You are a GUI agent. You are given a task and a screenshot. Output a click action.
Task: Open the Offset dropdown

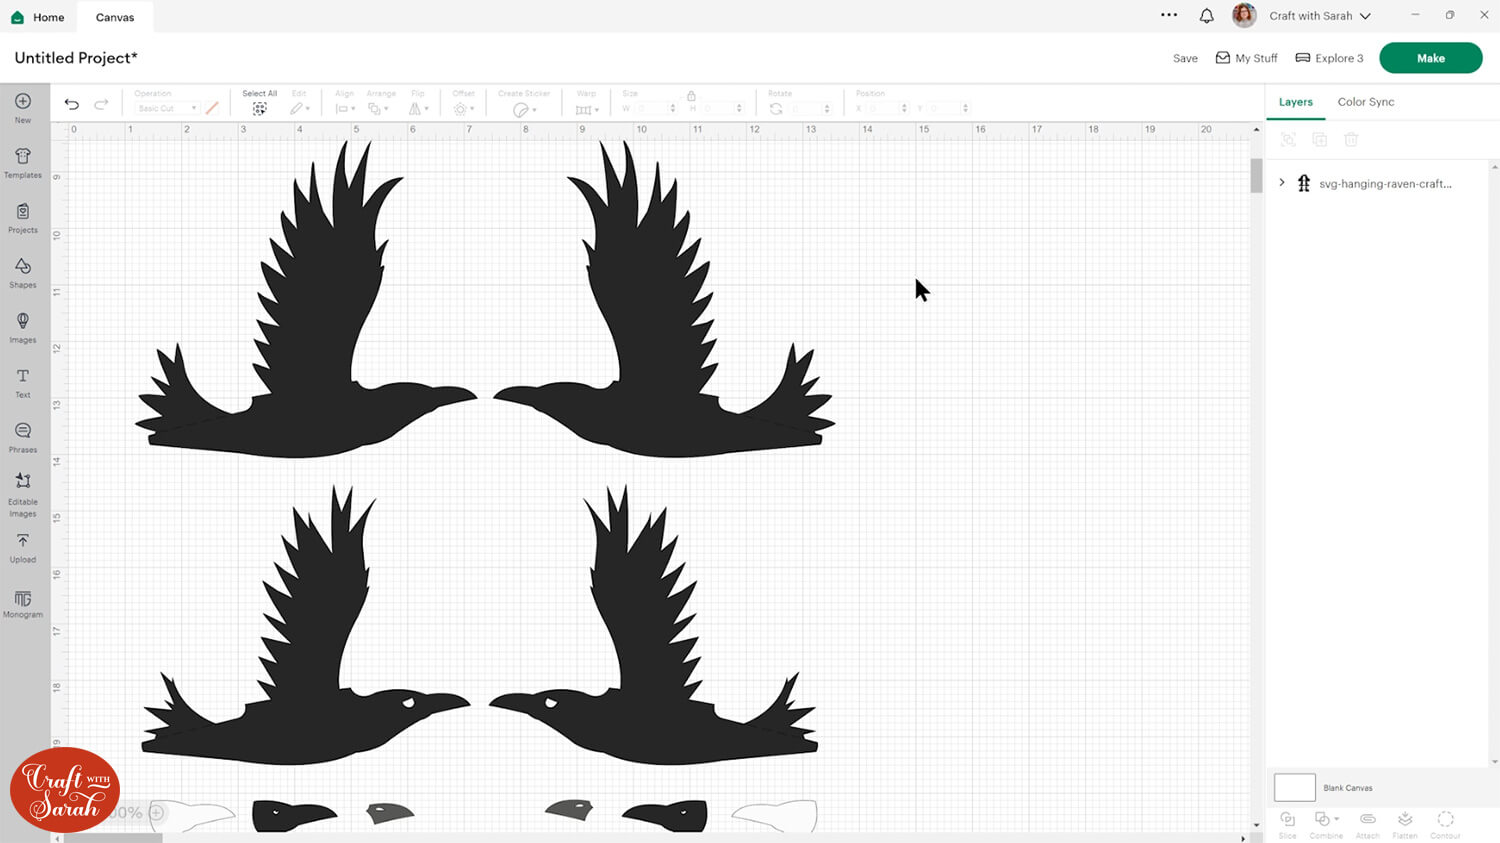463,108
